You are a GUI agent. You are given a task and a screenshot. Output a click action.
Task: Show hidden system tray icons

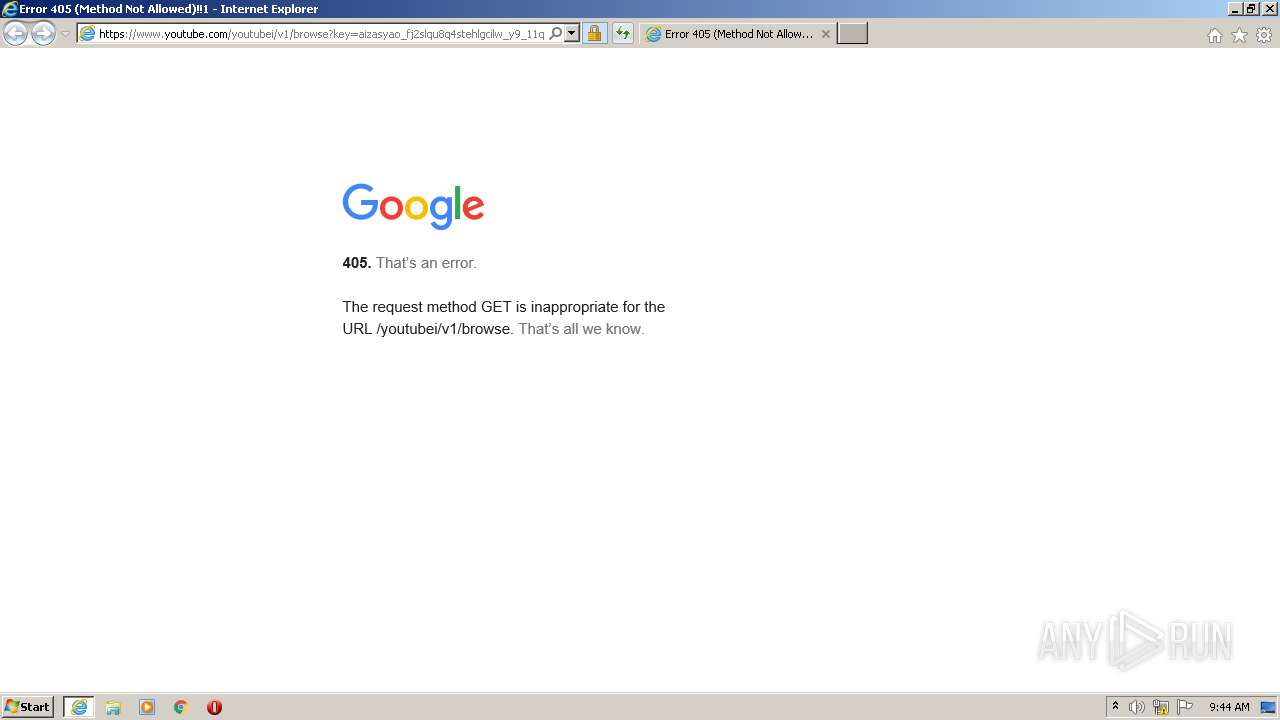click(1115, 707)
